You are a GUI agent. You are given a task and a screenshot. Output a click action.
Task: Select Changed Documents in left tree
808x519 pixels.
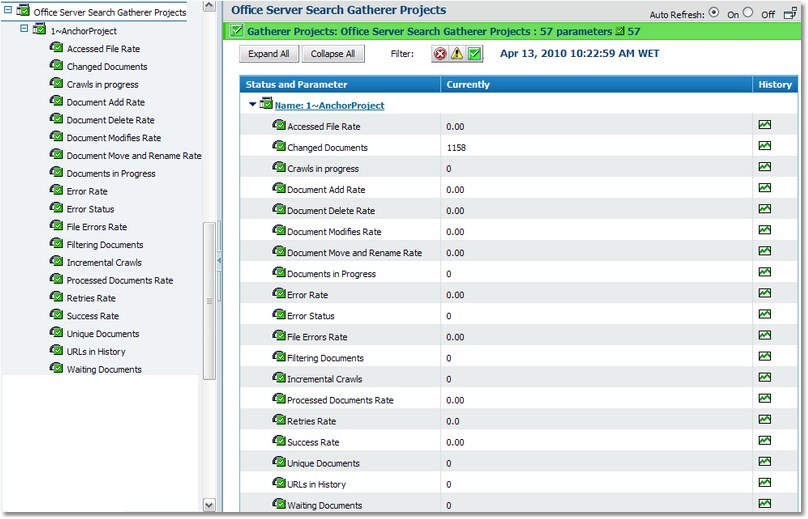[x=107, y=67]
